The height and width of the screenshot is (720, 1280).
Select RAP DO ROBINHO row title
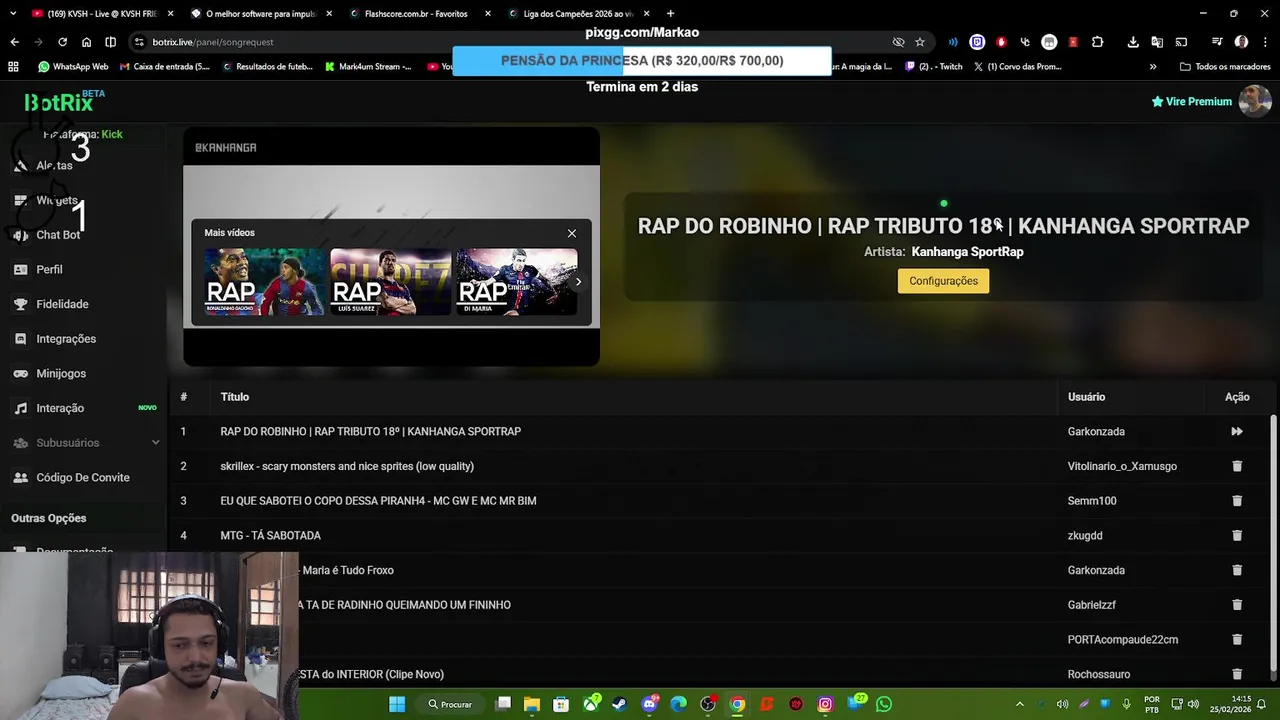click(370, 432)
